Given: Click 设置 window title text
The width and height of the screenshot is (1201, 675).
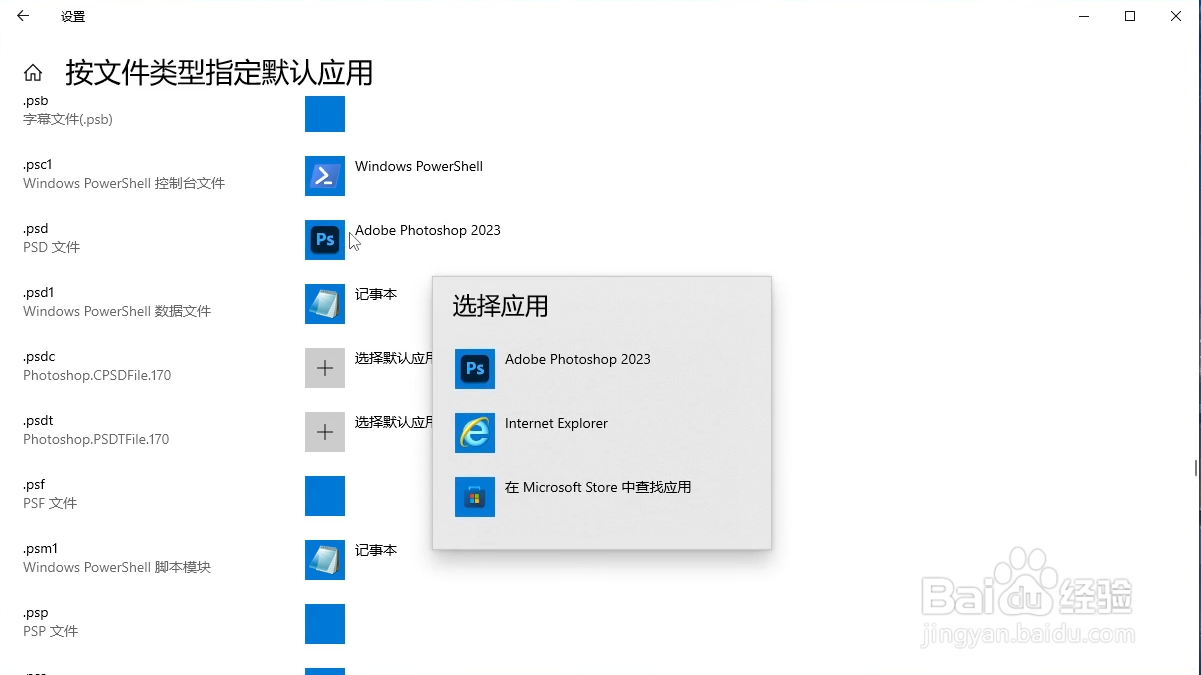Looking at the screenshot, I should pos(73,17).
